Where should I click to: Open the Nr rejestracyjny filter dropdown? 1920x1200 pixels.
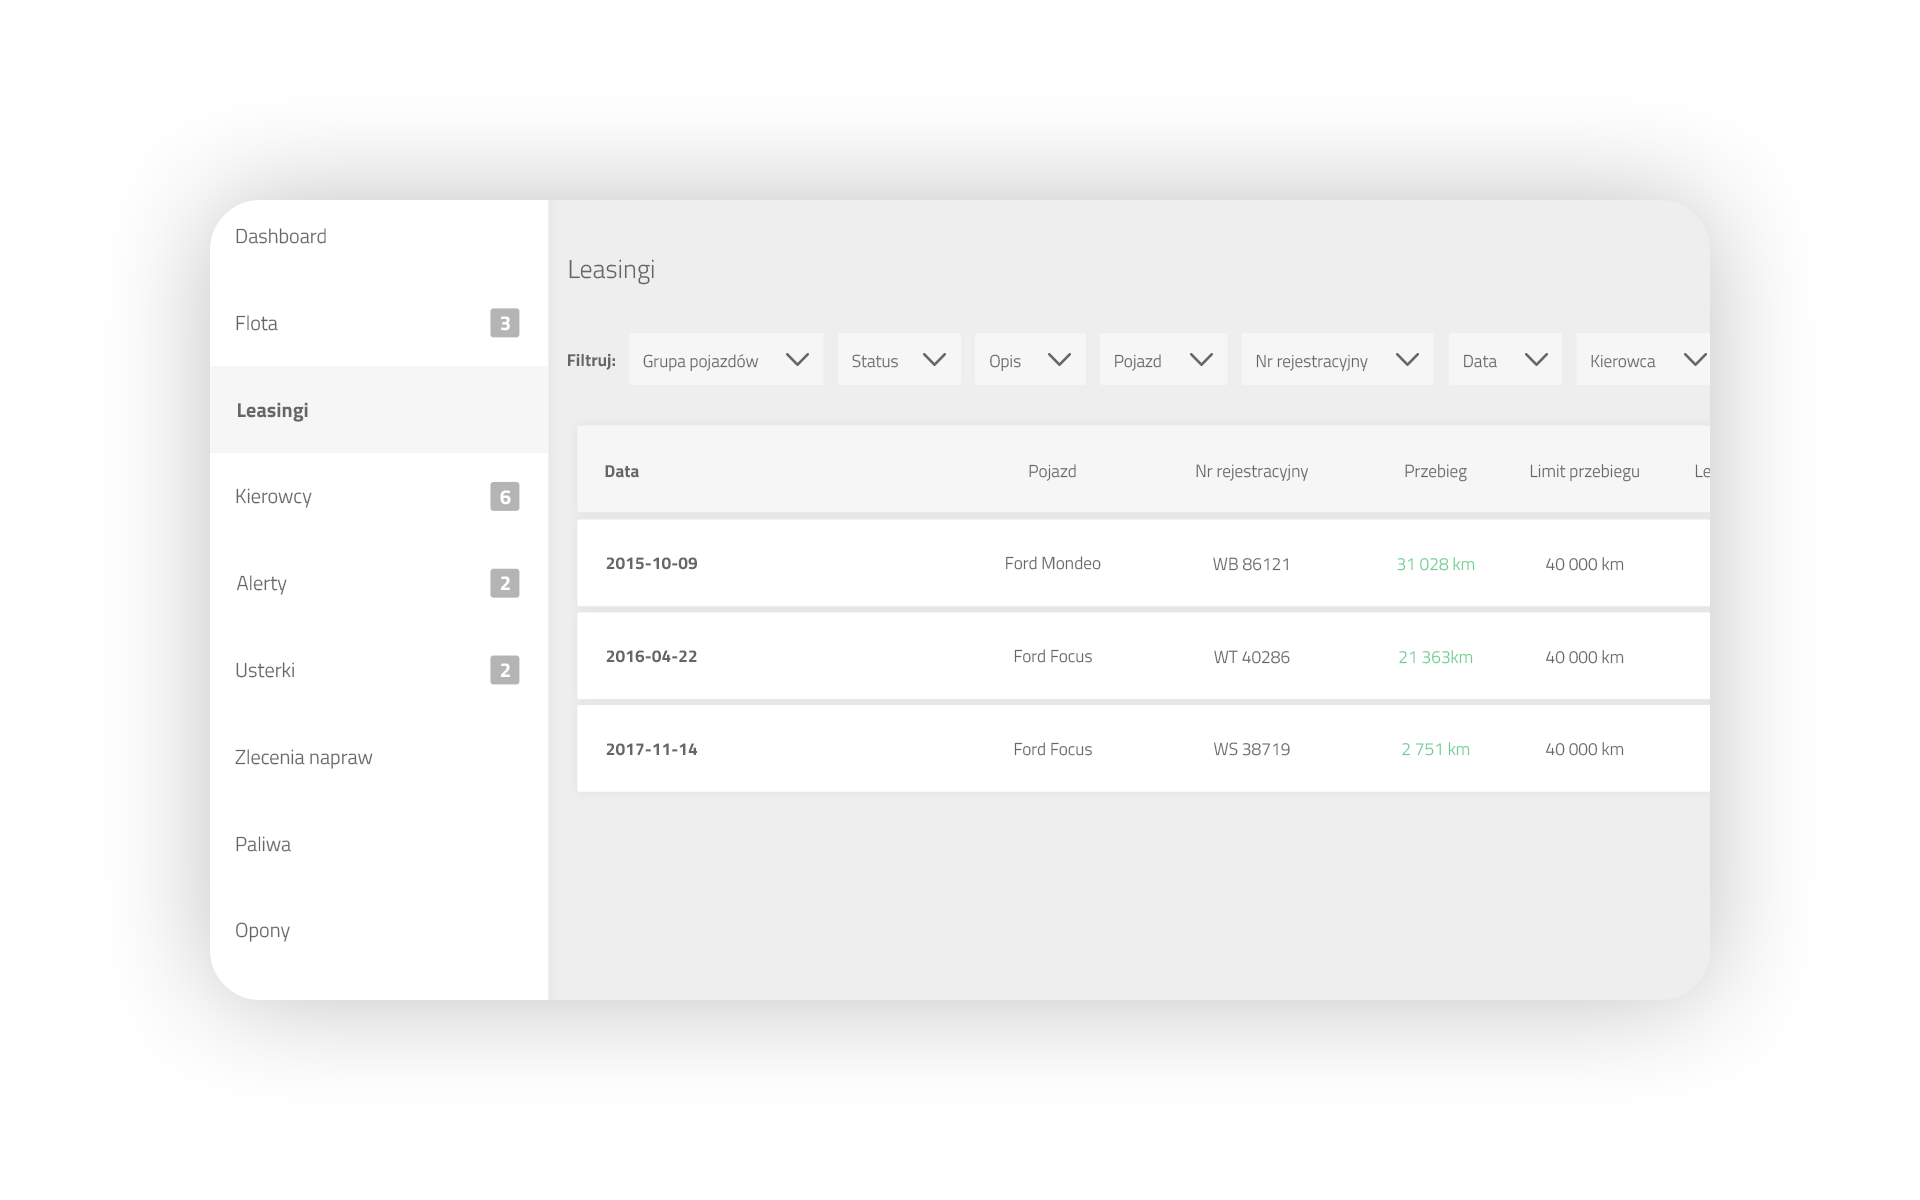click(1336, 360)
